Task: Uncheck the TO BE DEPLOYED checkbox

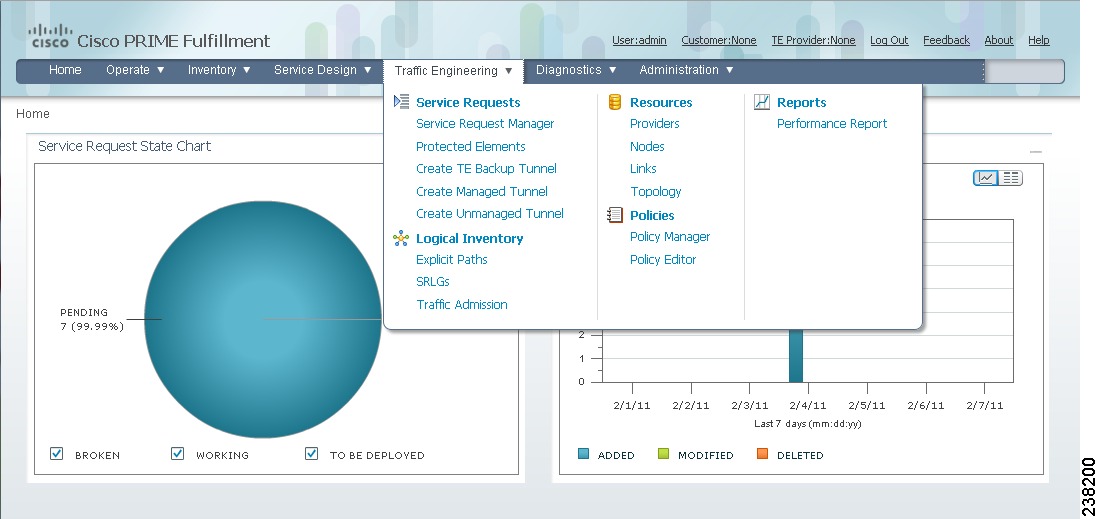Action: 311,454
